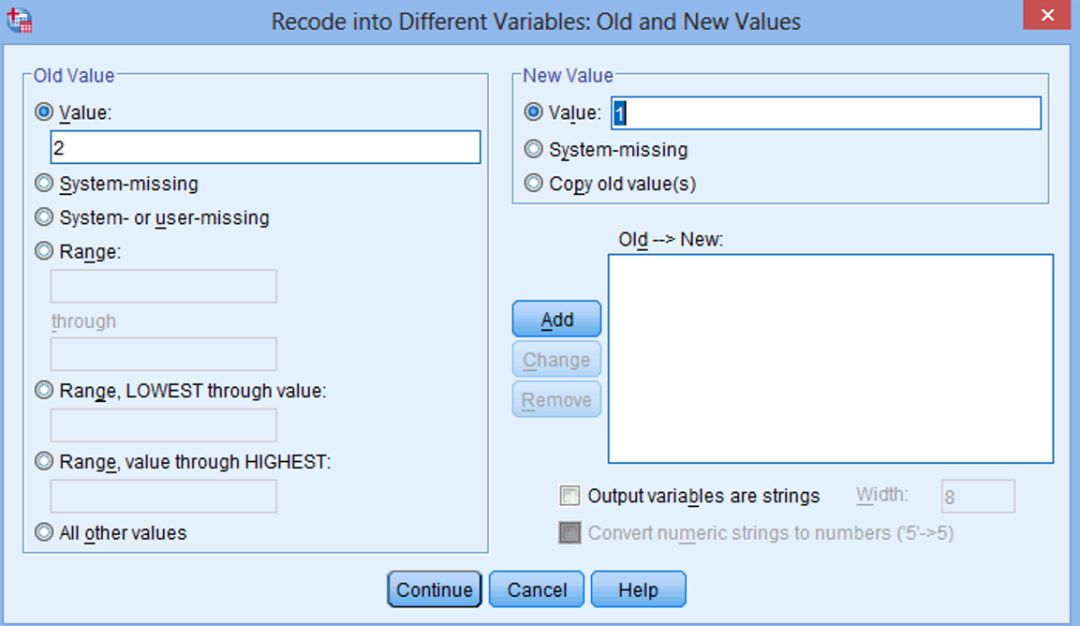This screenshot has width=1080, height=626.
Task: Click the SPSS dialog icon in title bar
Action: click(x=19, y=21)
